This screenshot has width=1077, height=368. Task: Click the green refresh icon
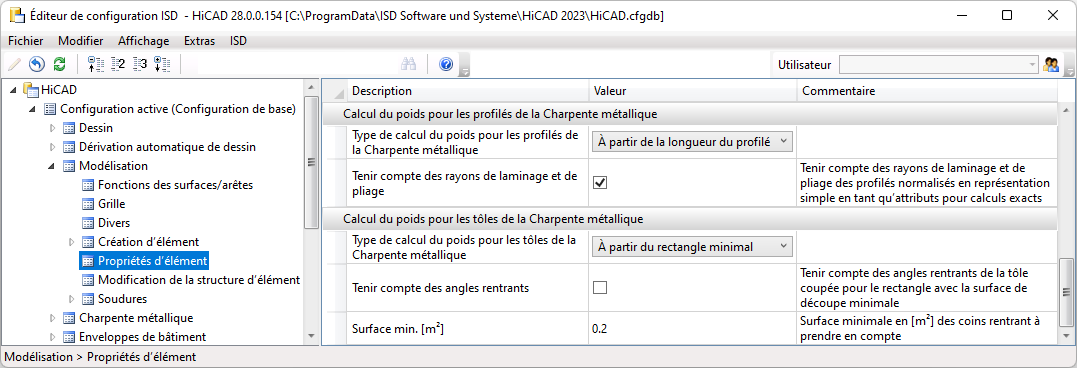point(59,65)
